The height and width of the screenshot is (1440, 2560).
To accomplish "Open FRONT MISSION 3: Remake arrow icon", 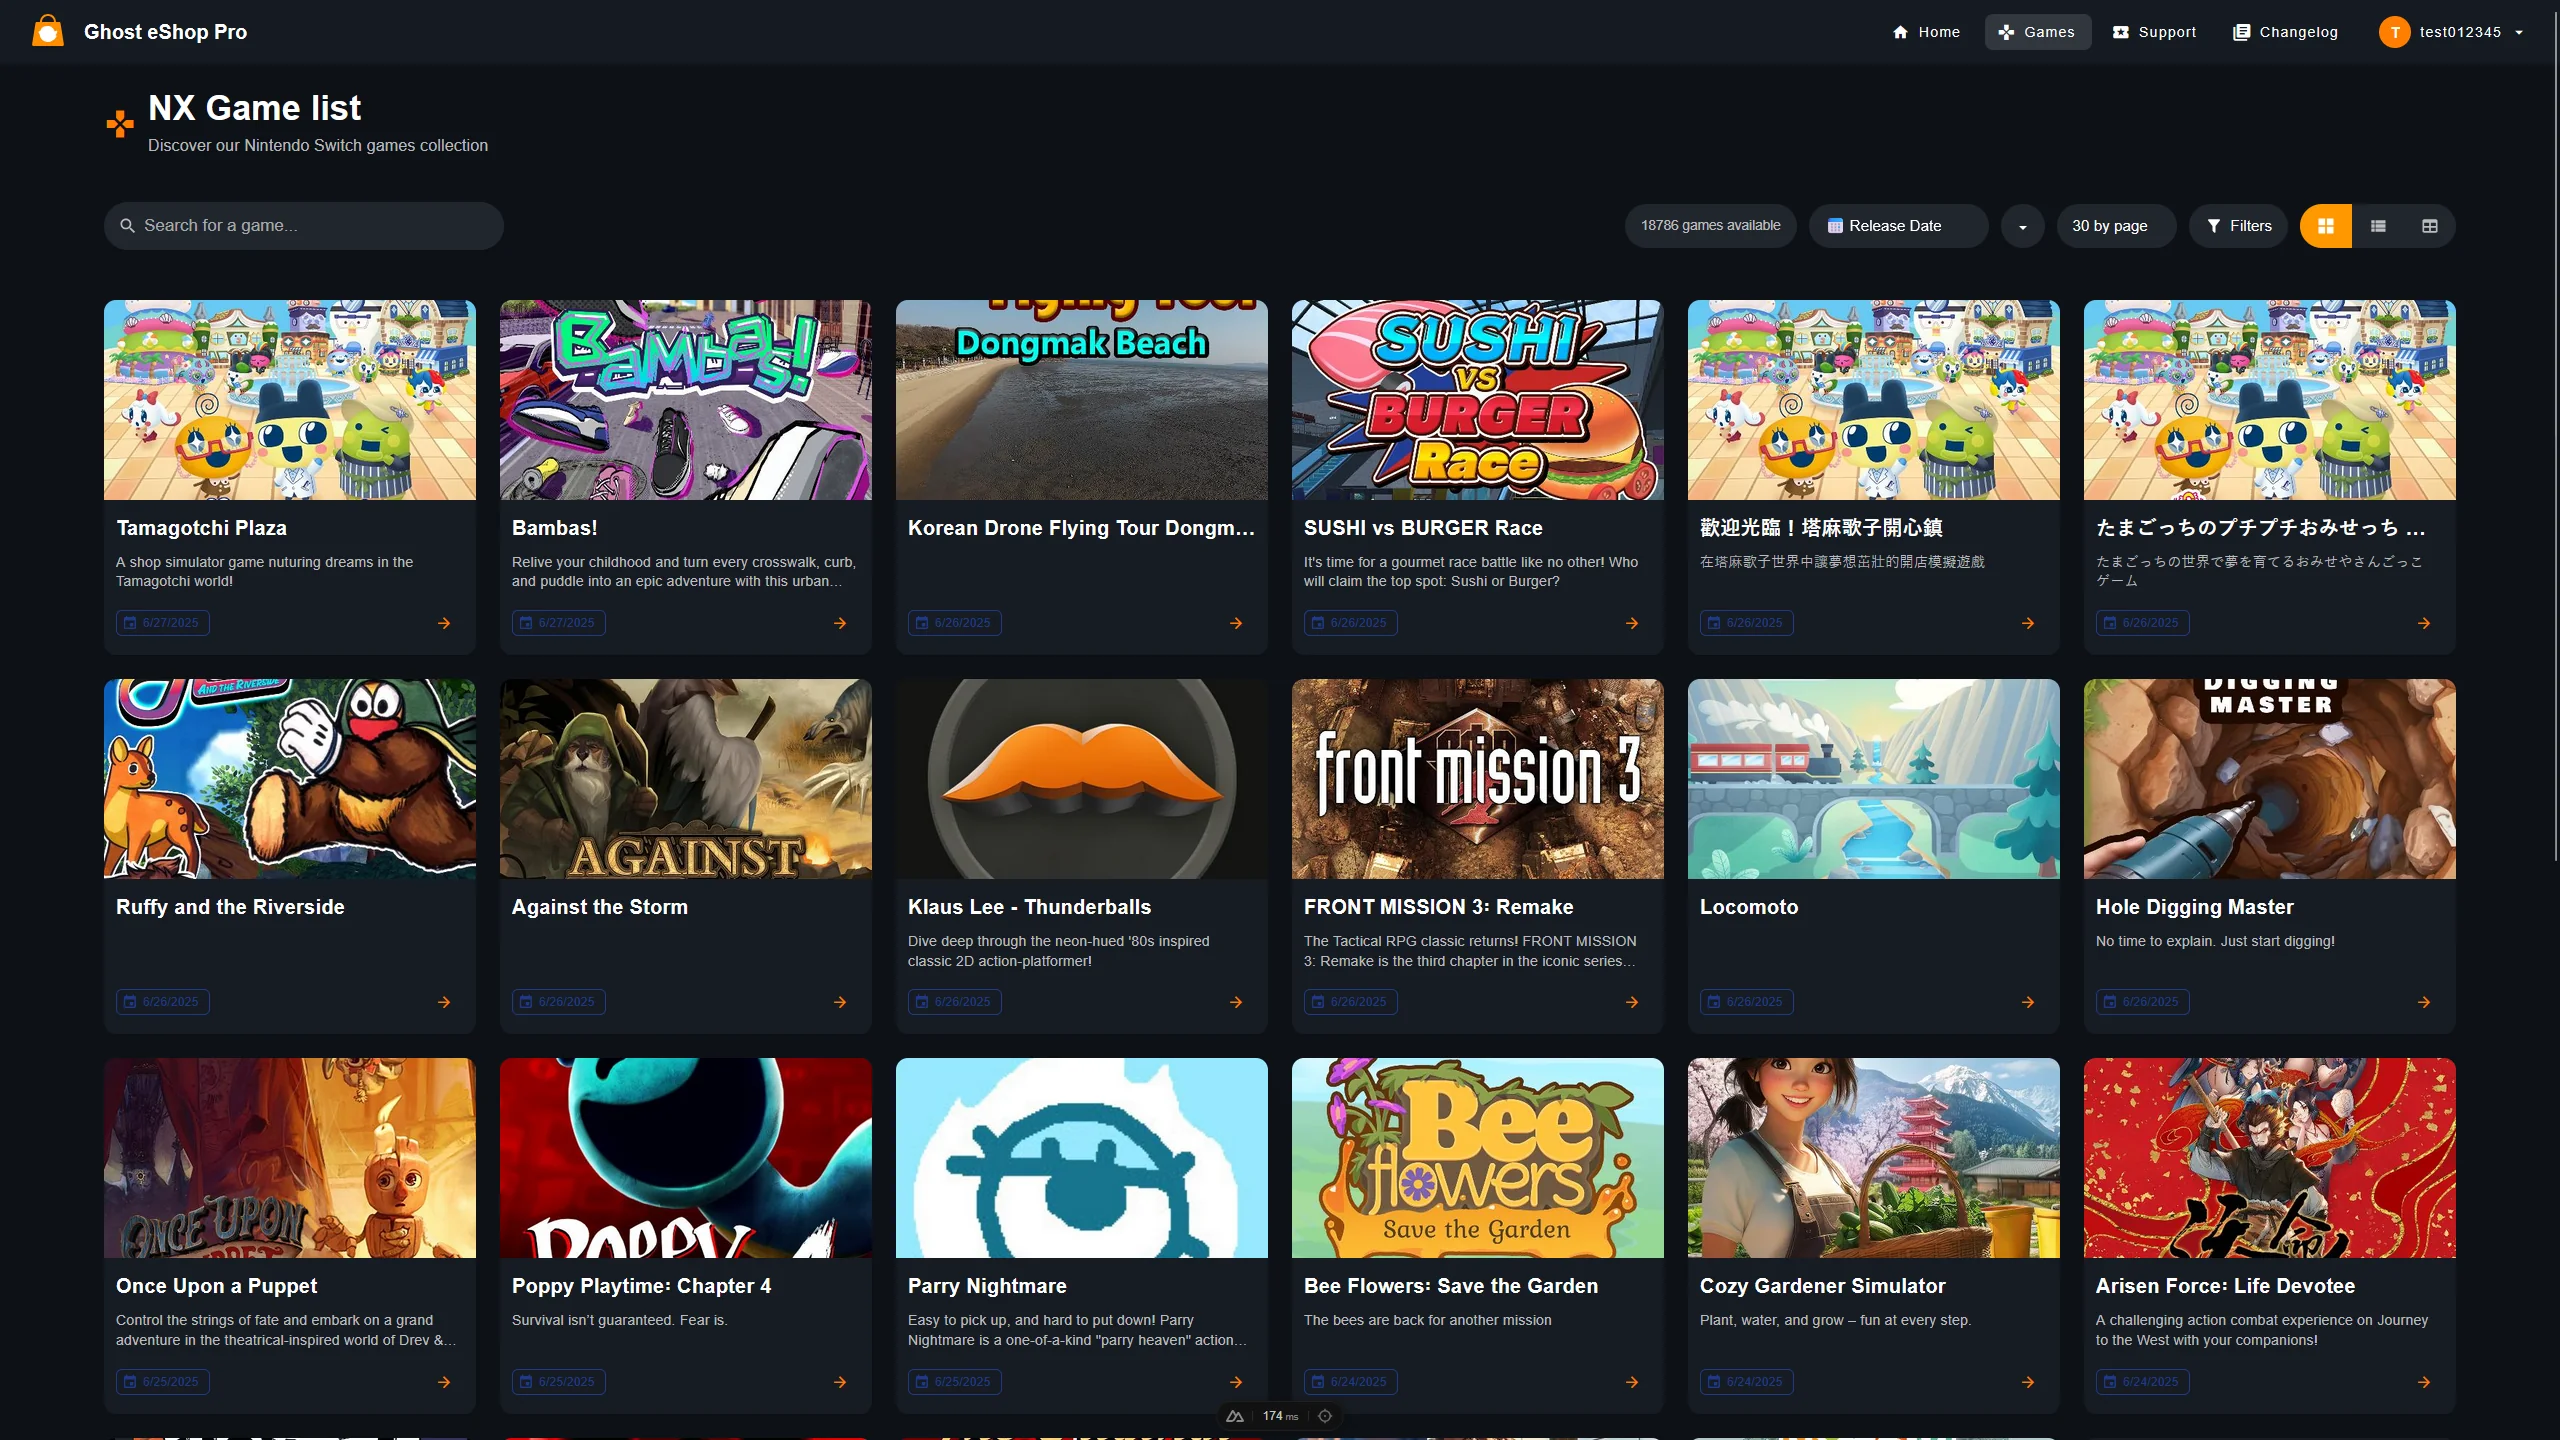I will (x=1632, y=1002).
